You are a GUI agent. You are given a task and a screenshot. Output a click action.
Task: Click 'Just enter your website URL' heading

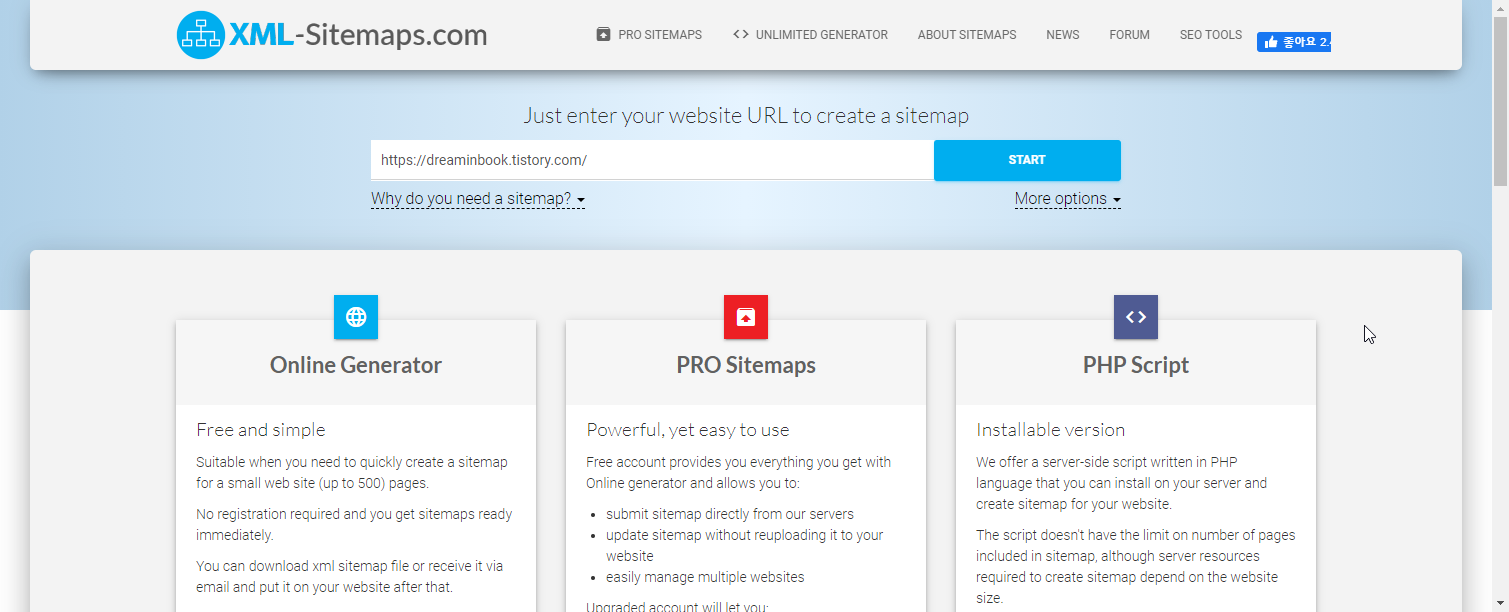746,116
